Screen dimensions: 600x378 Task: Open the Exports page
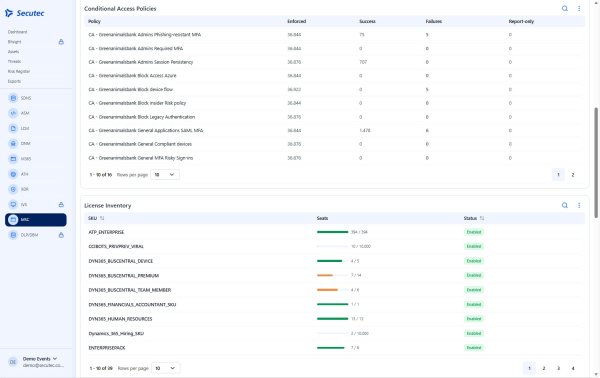pos(15,81)
